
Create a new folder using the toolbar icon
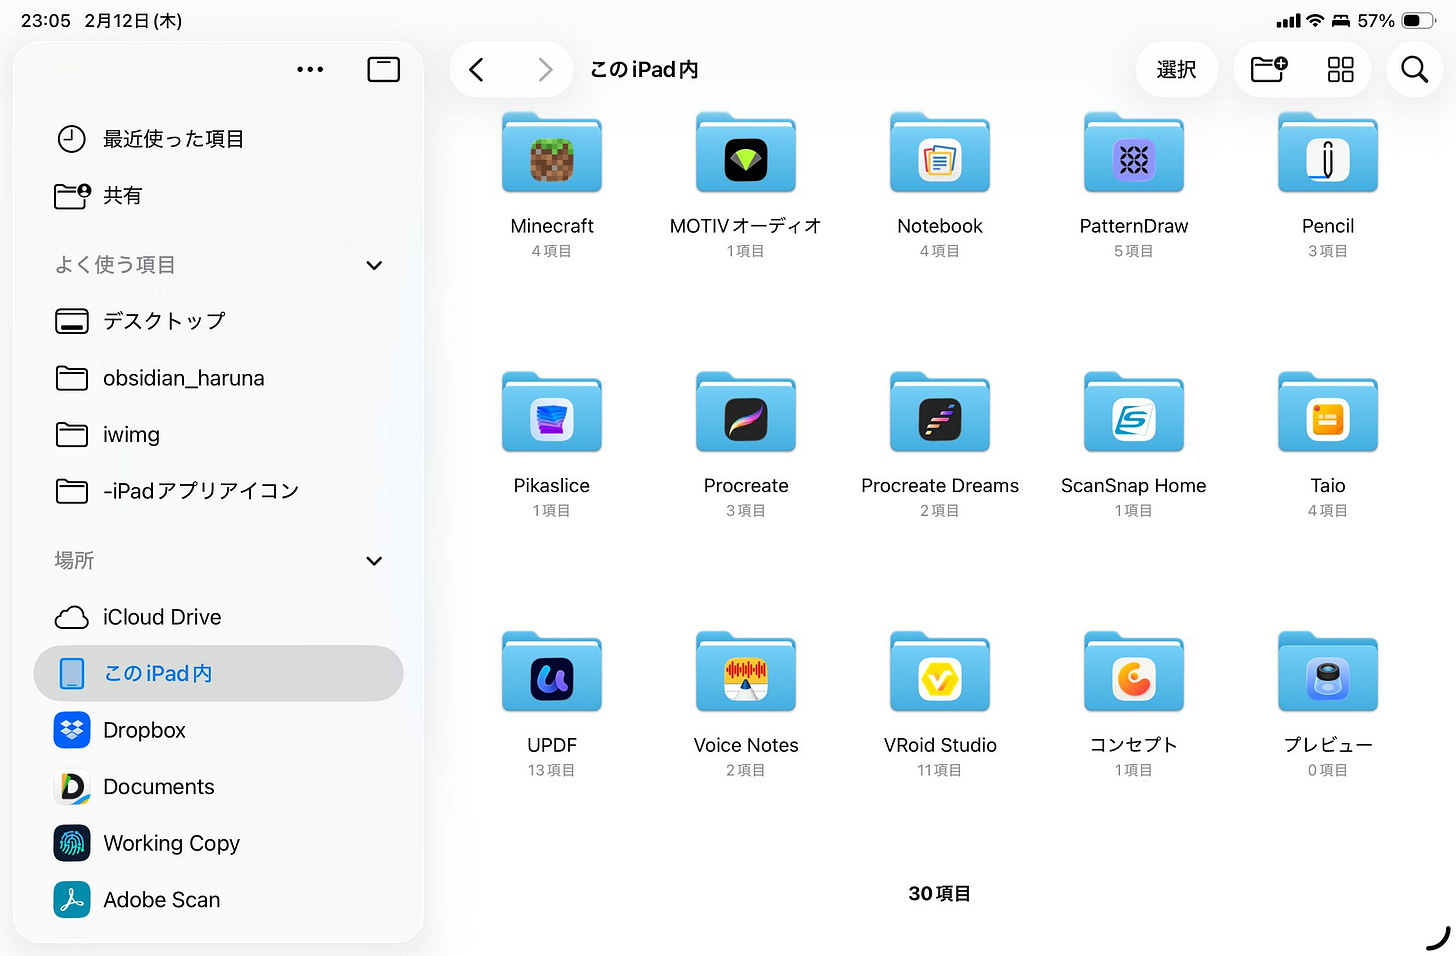point(1267,69)
